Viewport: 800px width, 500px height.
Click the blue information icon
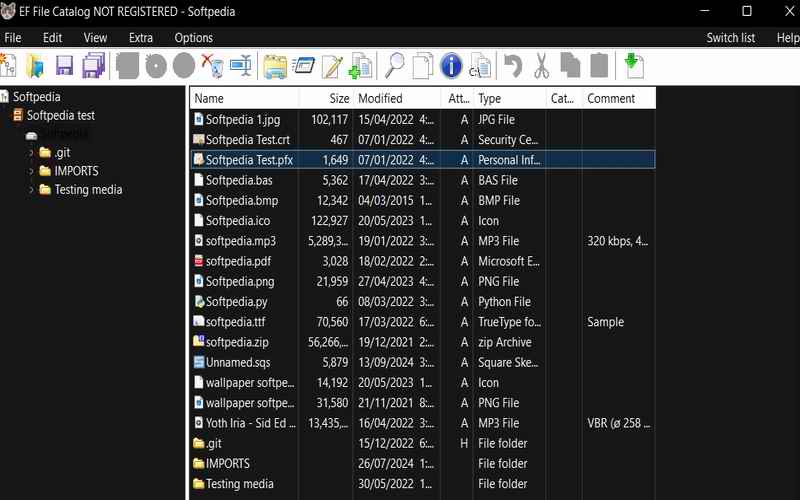[x=451, y=66]
